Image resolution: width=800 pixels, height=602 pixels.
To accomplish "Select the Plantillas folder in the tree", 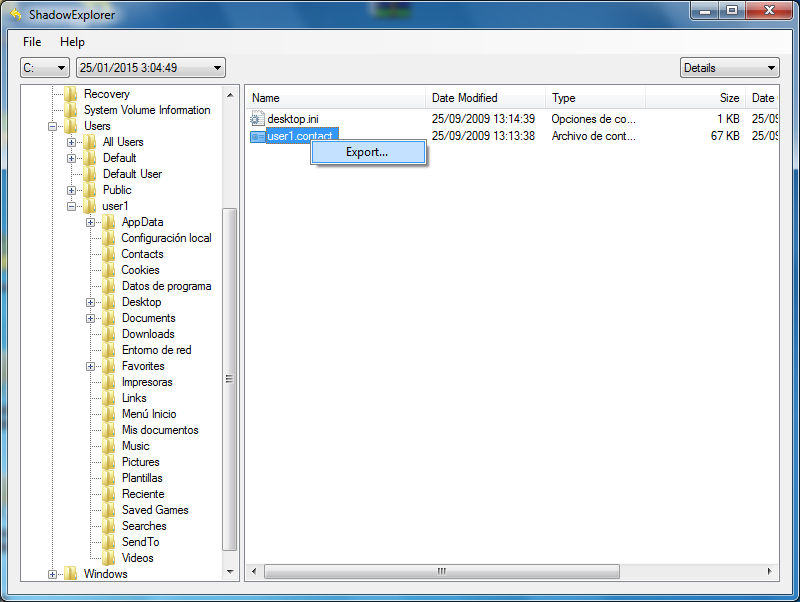I will (x=142, y=478).
